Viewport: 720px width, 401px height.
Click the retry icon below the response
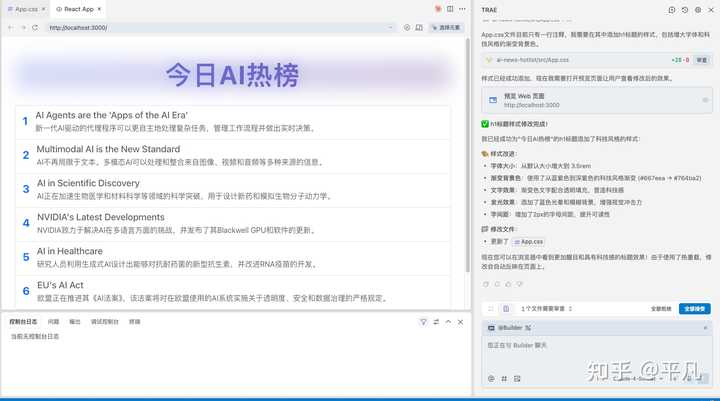coord(497,284)
